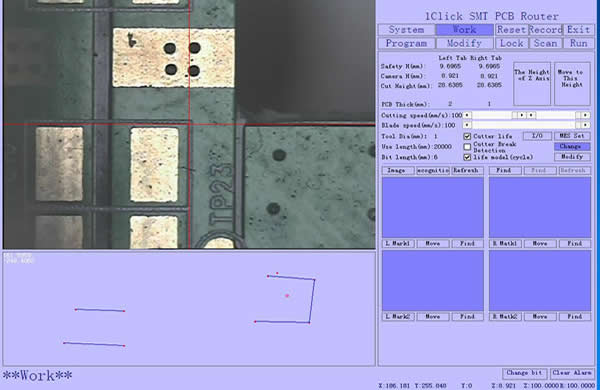Click the L.Mark1 button

[398, 243]
